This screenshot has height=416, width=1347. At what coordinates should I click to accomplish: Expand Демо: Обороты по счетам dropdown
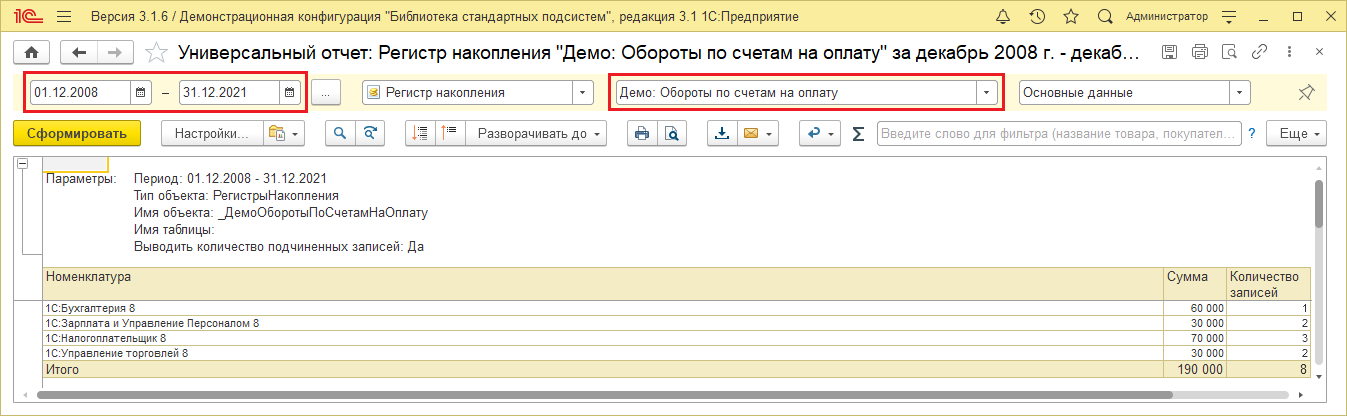[988, 92]
